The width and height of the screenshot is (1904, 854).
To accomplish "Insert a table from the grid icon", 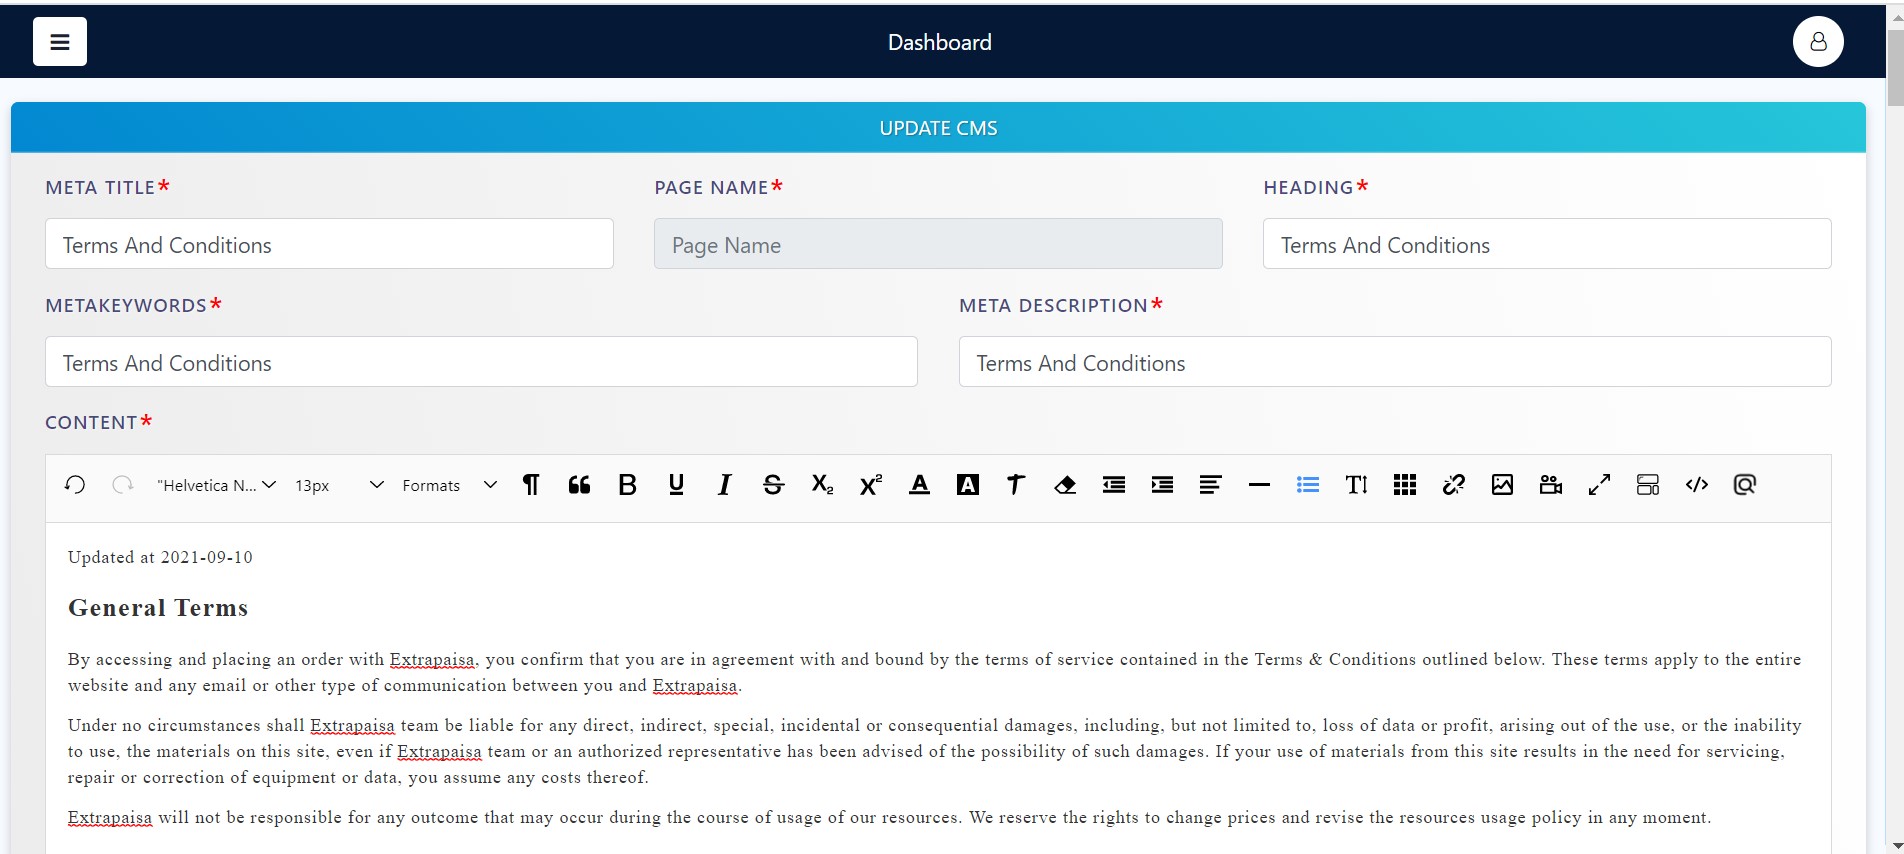I will point(1405,485).
